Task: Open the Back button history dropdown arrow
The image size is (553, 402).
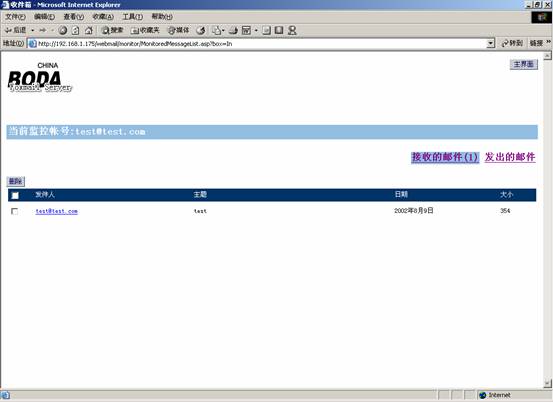Action: coord(32,31)
